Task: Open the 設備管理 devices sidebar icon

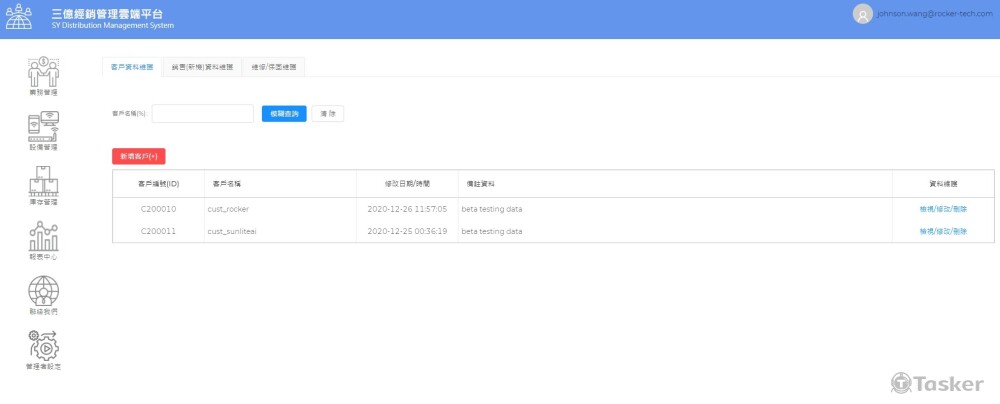Action: pyautogui.click(x=43, y=126)
